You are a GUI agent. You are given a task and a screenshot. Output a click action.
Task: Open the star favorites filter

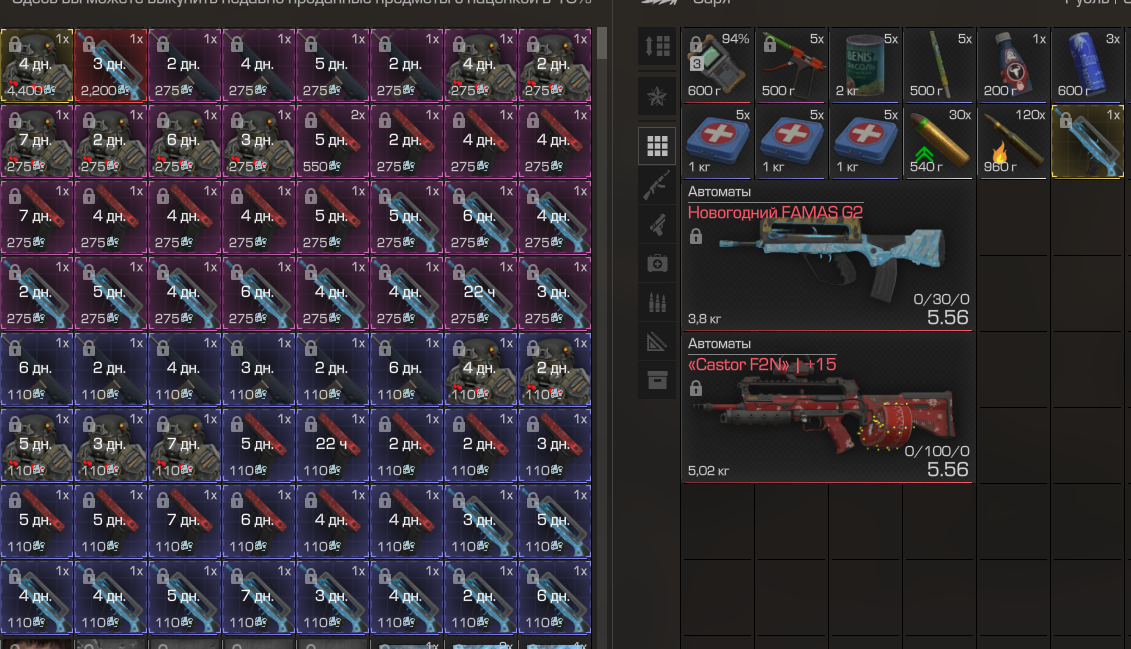tap(657, 96)
